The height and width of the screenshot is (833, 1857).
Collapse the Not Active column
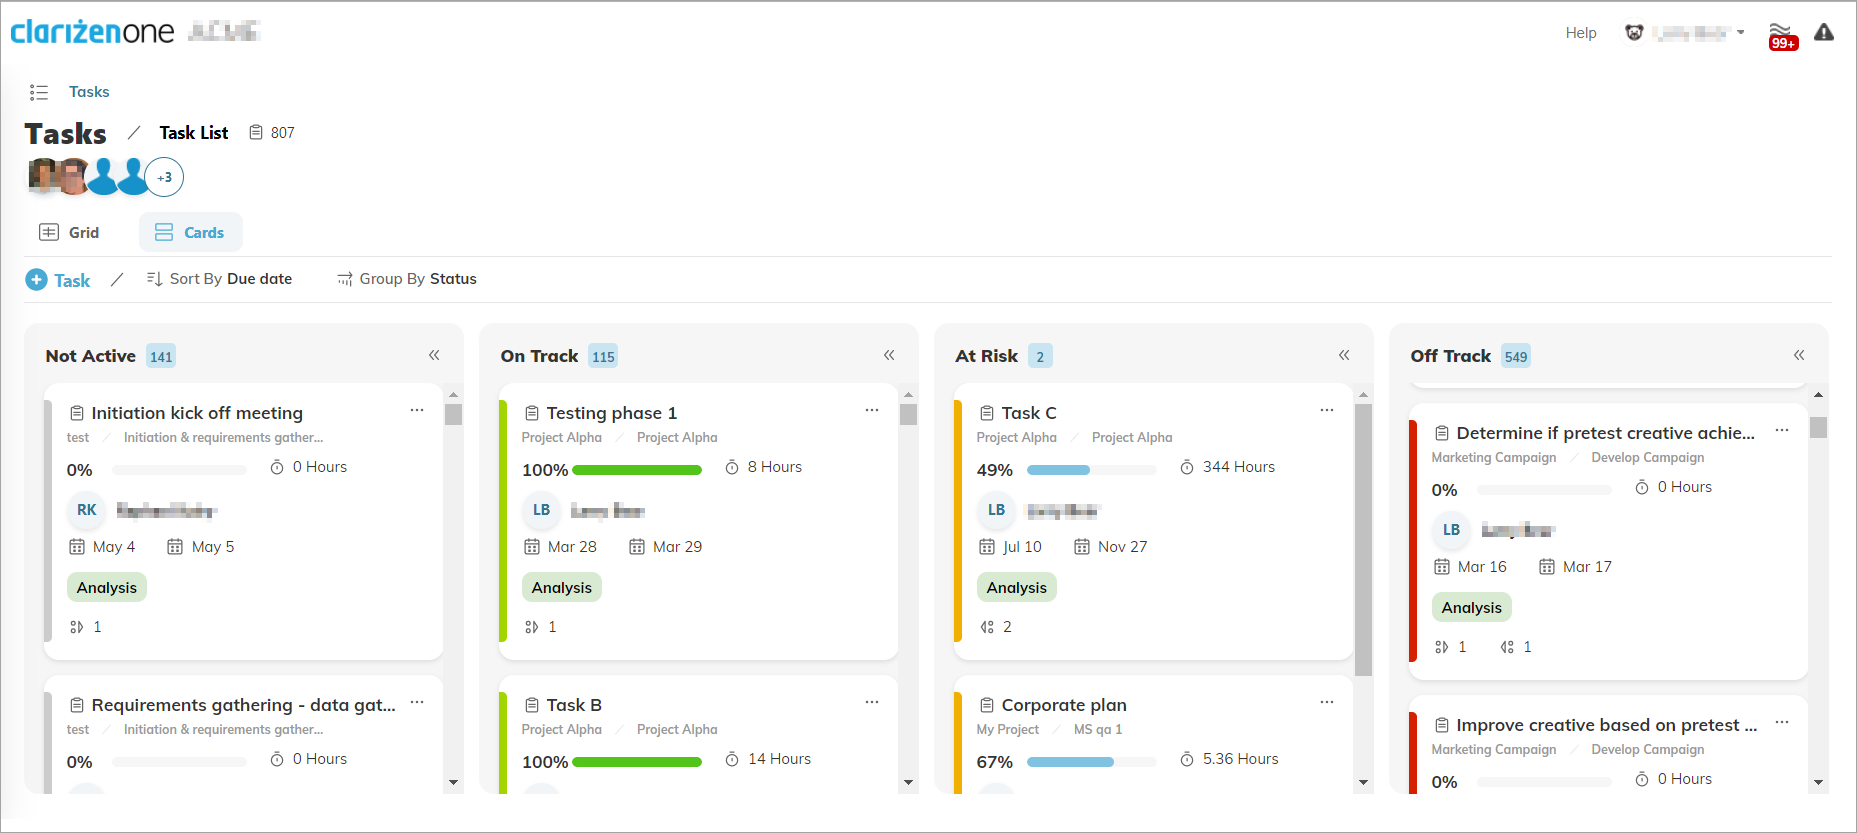pos(434,355)
